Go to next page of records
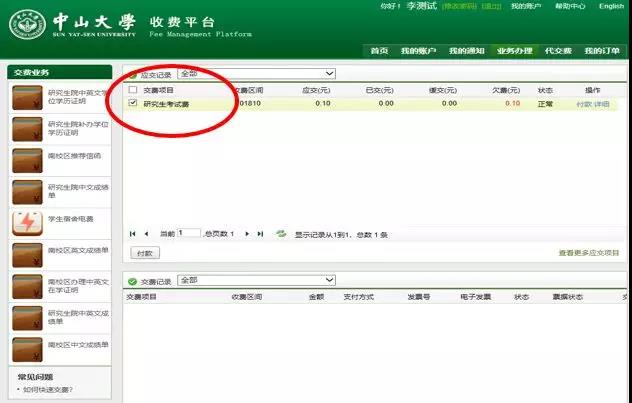Screen dimensions: 632x403 [247, 233]
